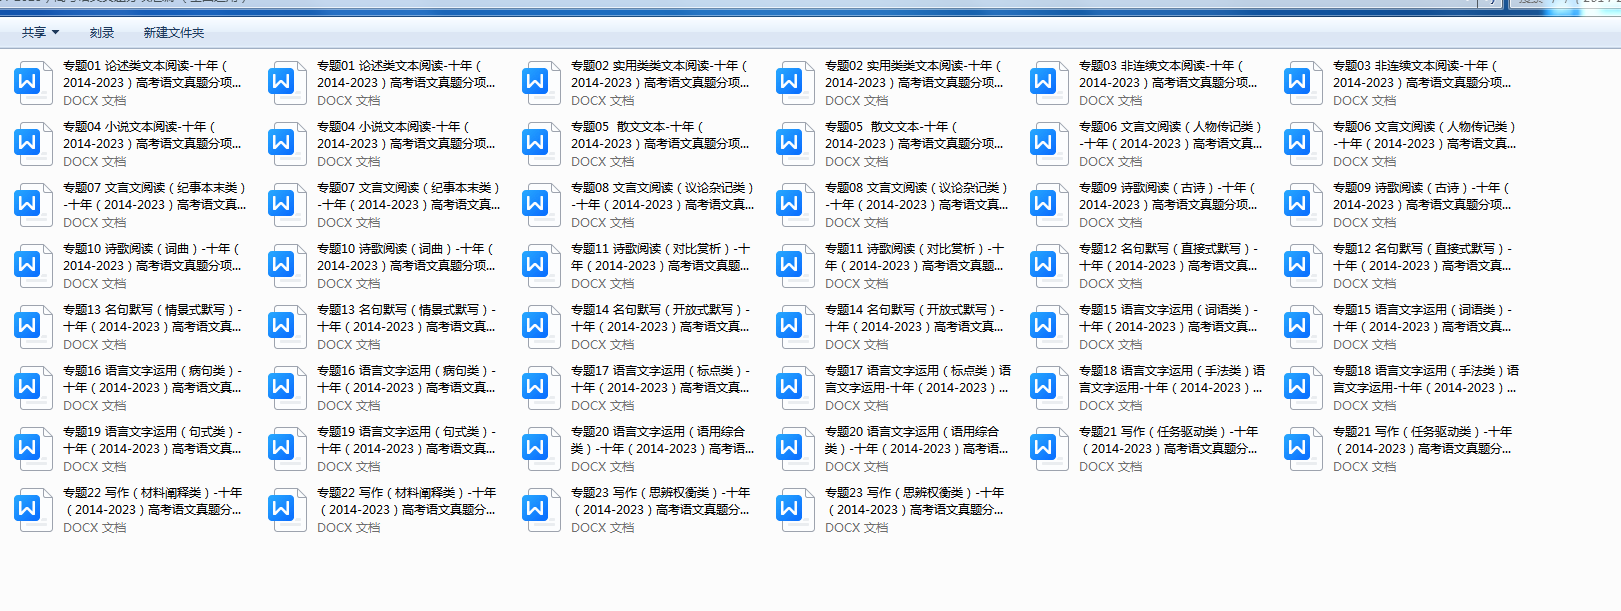Click the 新建文件夹 button
Image resolution: width=1621 pixels, height=611 pixels.
[174, 33]
